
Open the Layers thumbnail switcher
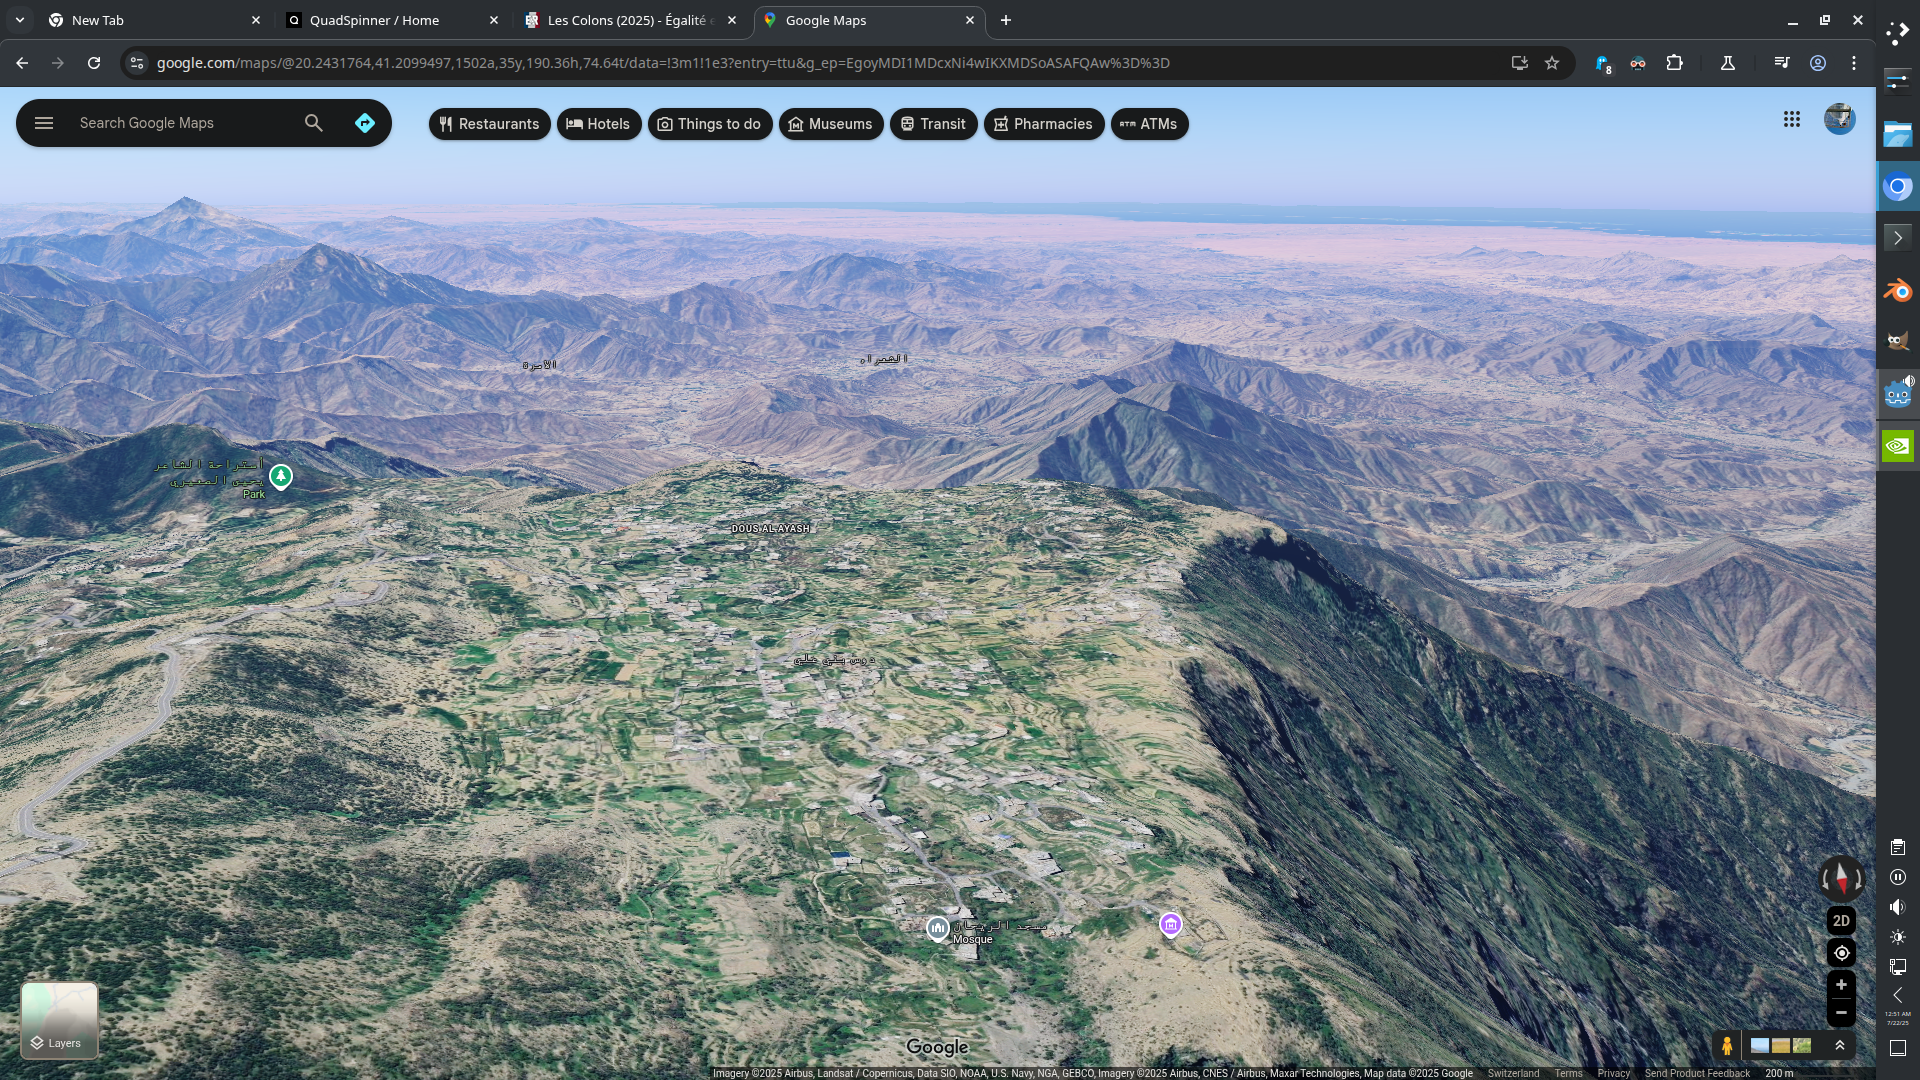59,1020
